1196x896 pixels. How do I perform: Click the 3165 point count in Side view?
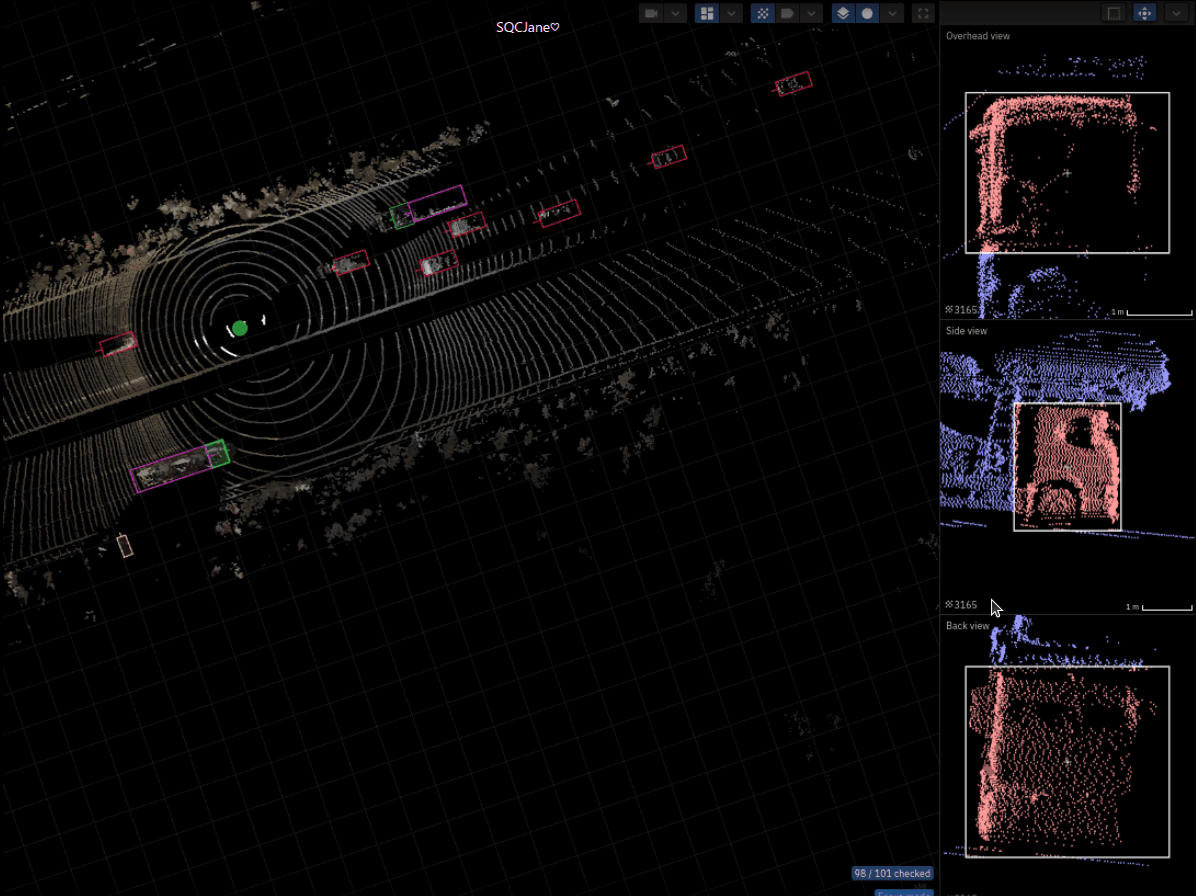coord(961,605)
